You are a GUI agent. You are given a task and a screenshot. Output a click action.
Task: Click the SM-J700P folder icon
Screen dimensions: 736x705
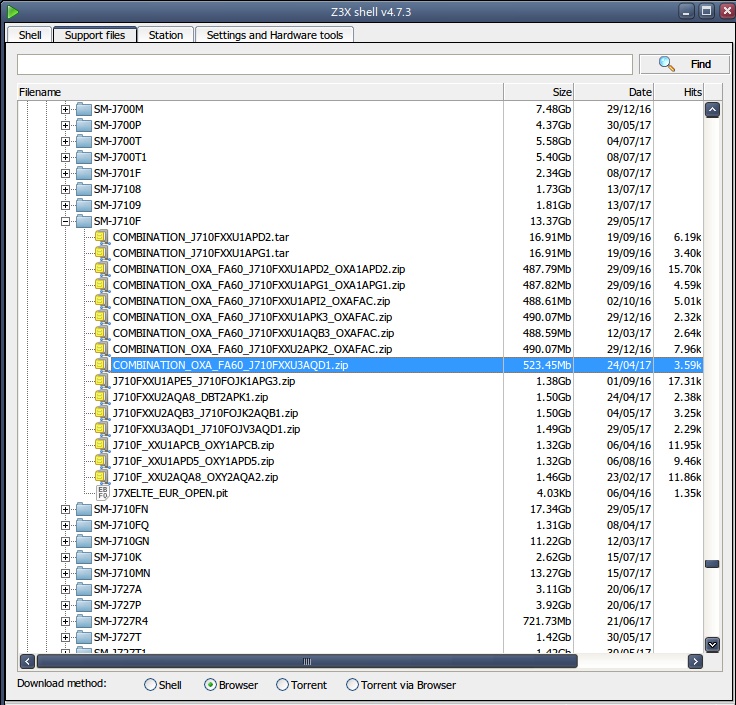coord(84,125)
